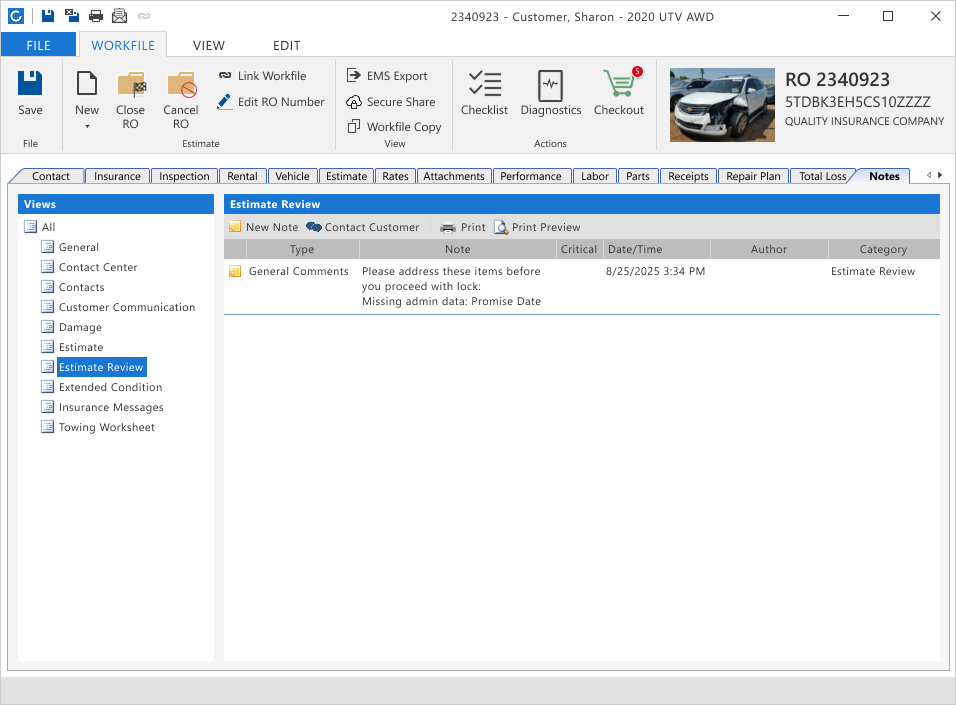The height and width of the screenshot is (705, 956).
Task: Switch to the Vehicle tab
Action: point(292,176)
